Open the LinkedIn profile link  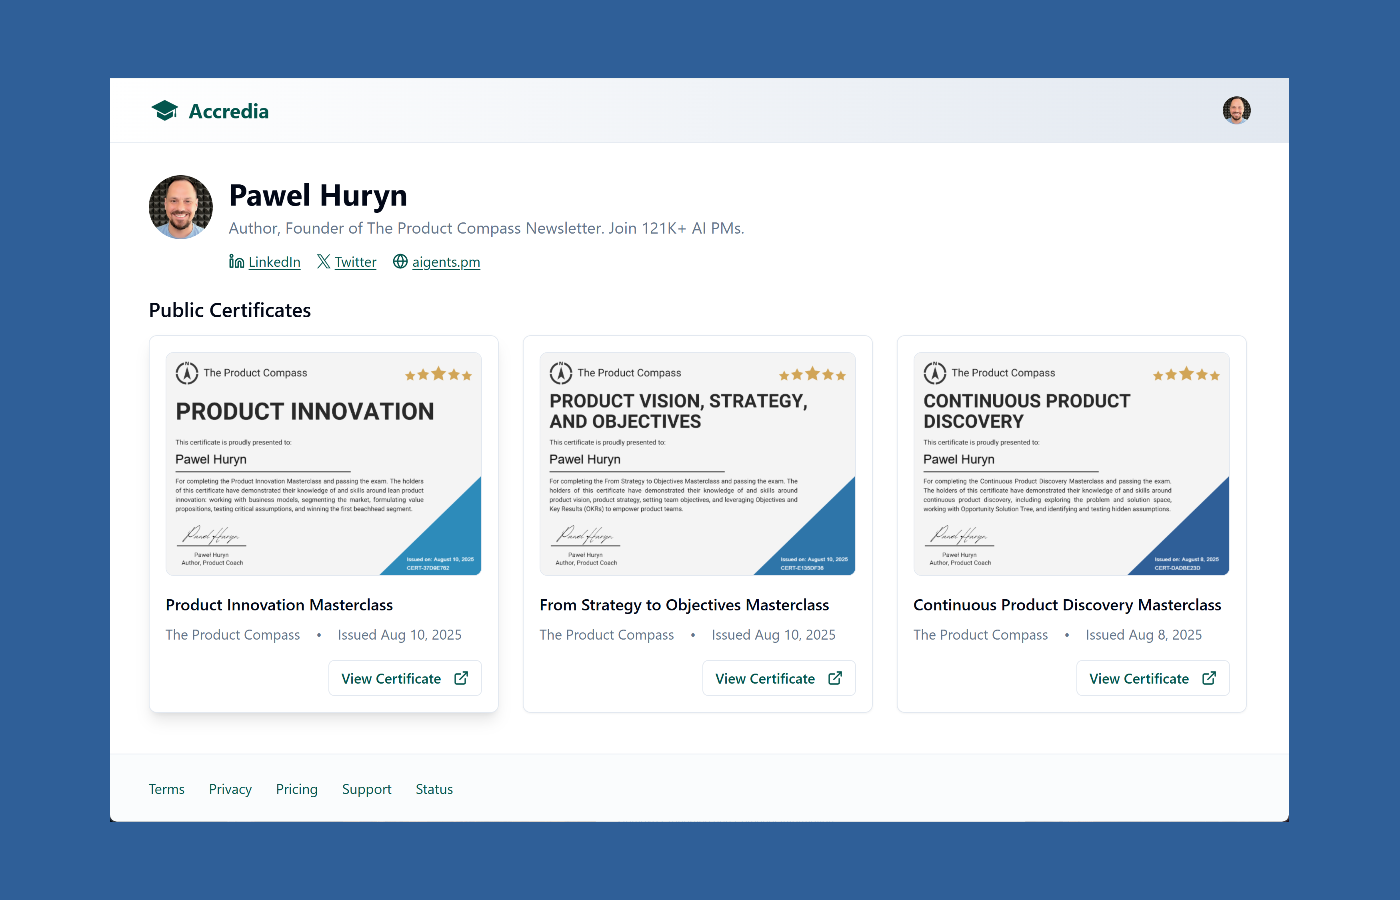tap(275, 262)
